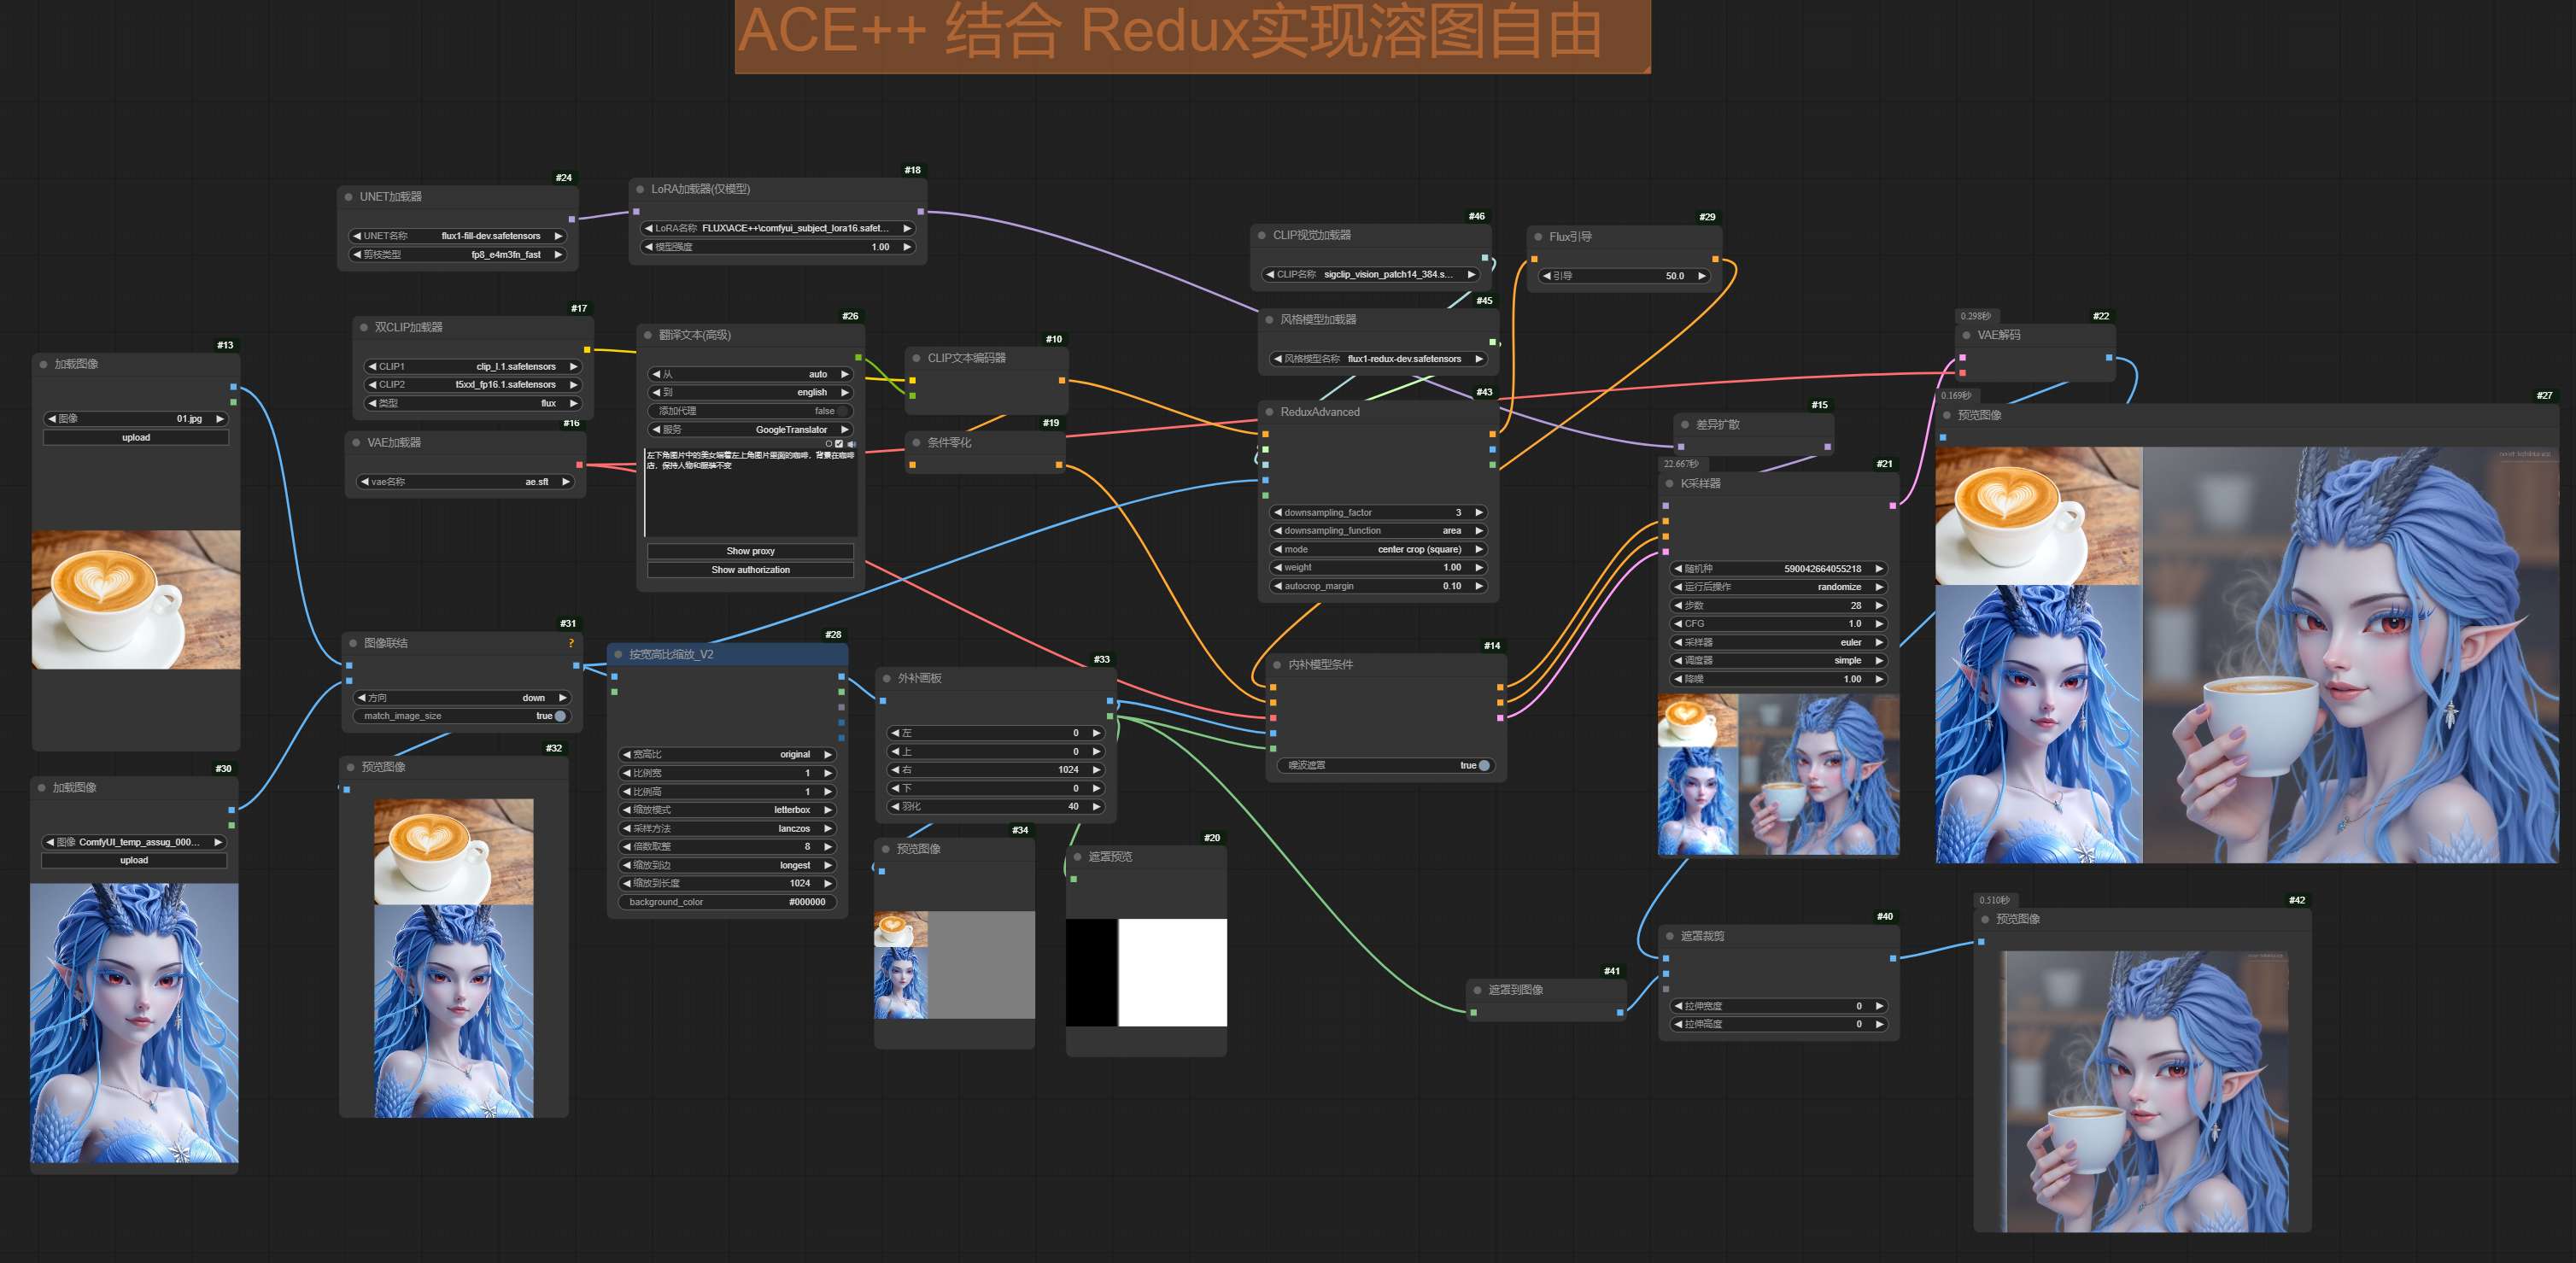Click the help question mark on 图像联结 node
Viewport: 2576px width, 1263px height.
pyautogui.click(x=571, y=643)
